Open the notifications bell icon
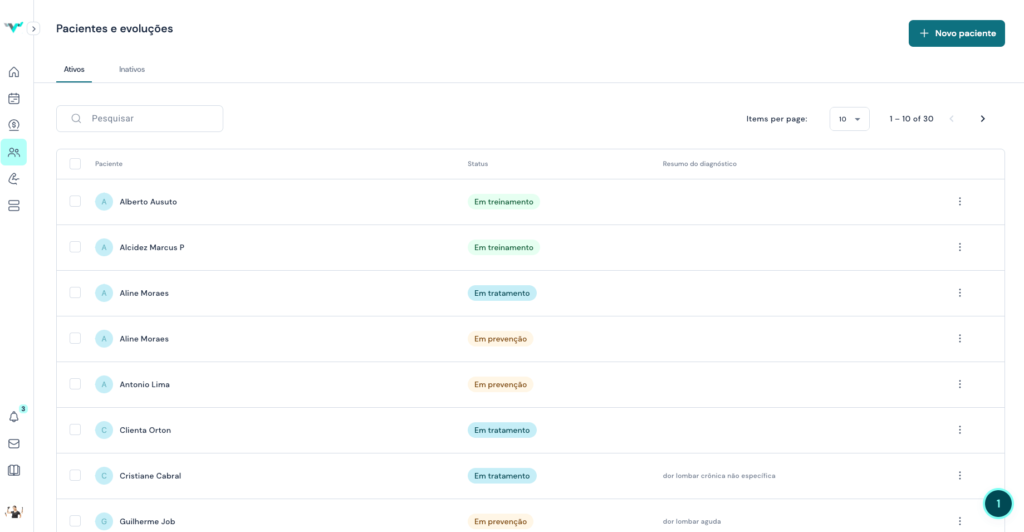The image size is (1024, 532). click(14, 417)
